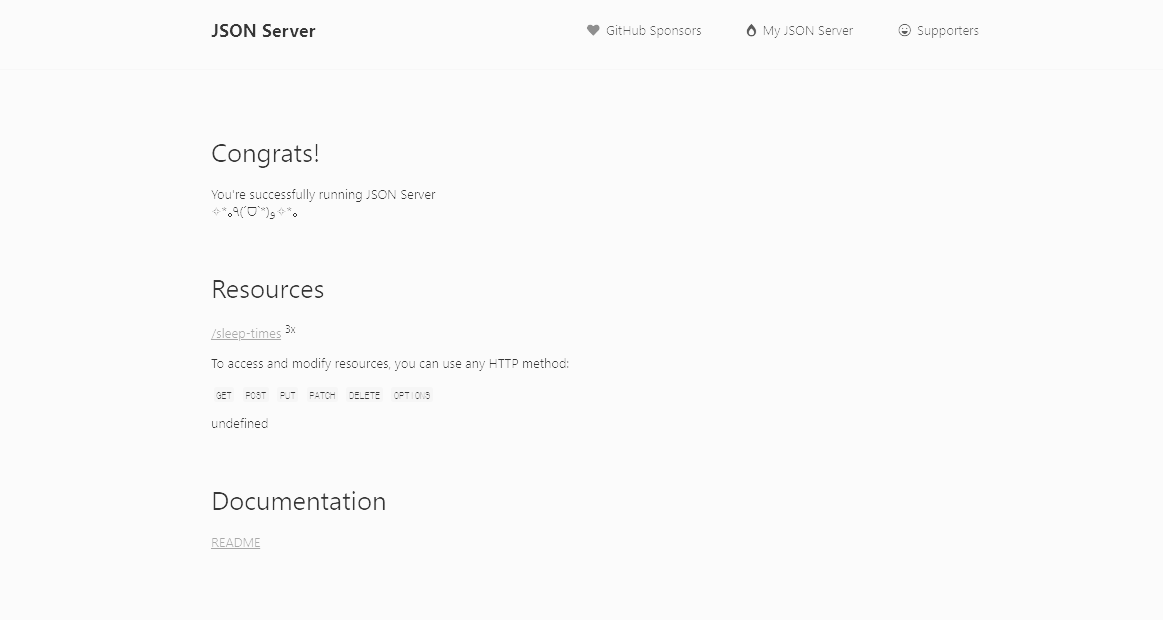Screen dimensions: 1163x620
Task: Click the DELETE method badge
Action: point(364,395)
